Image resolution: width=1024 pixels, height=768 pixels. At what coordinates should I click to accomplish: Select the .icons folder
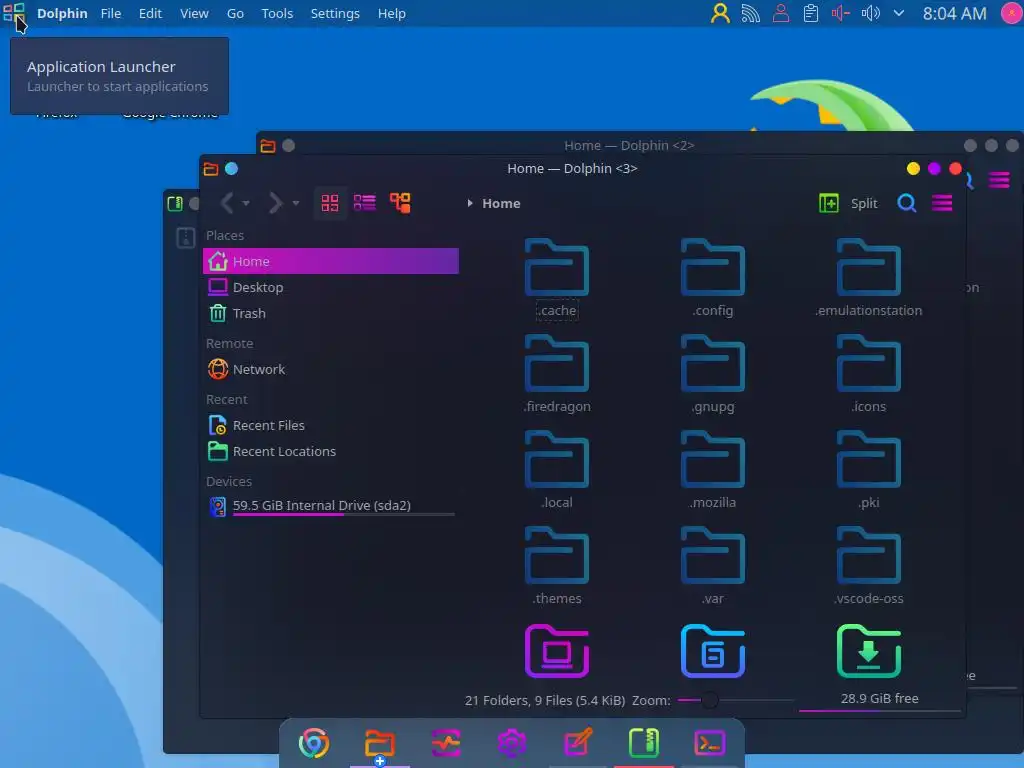869,374
